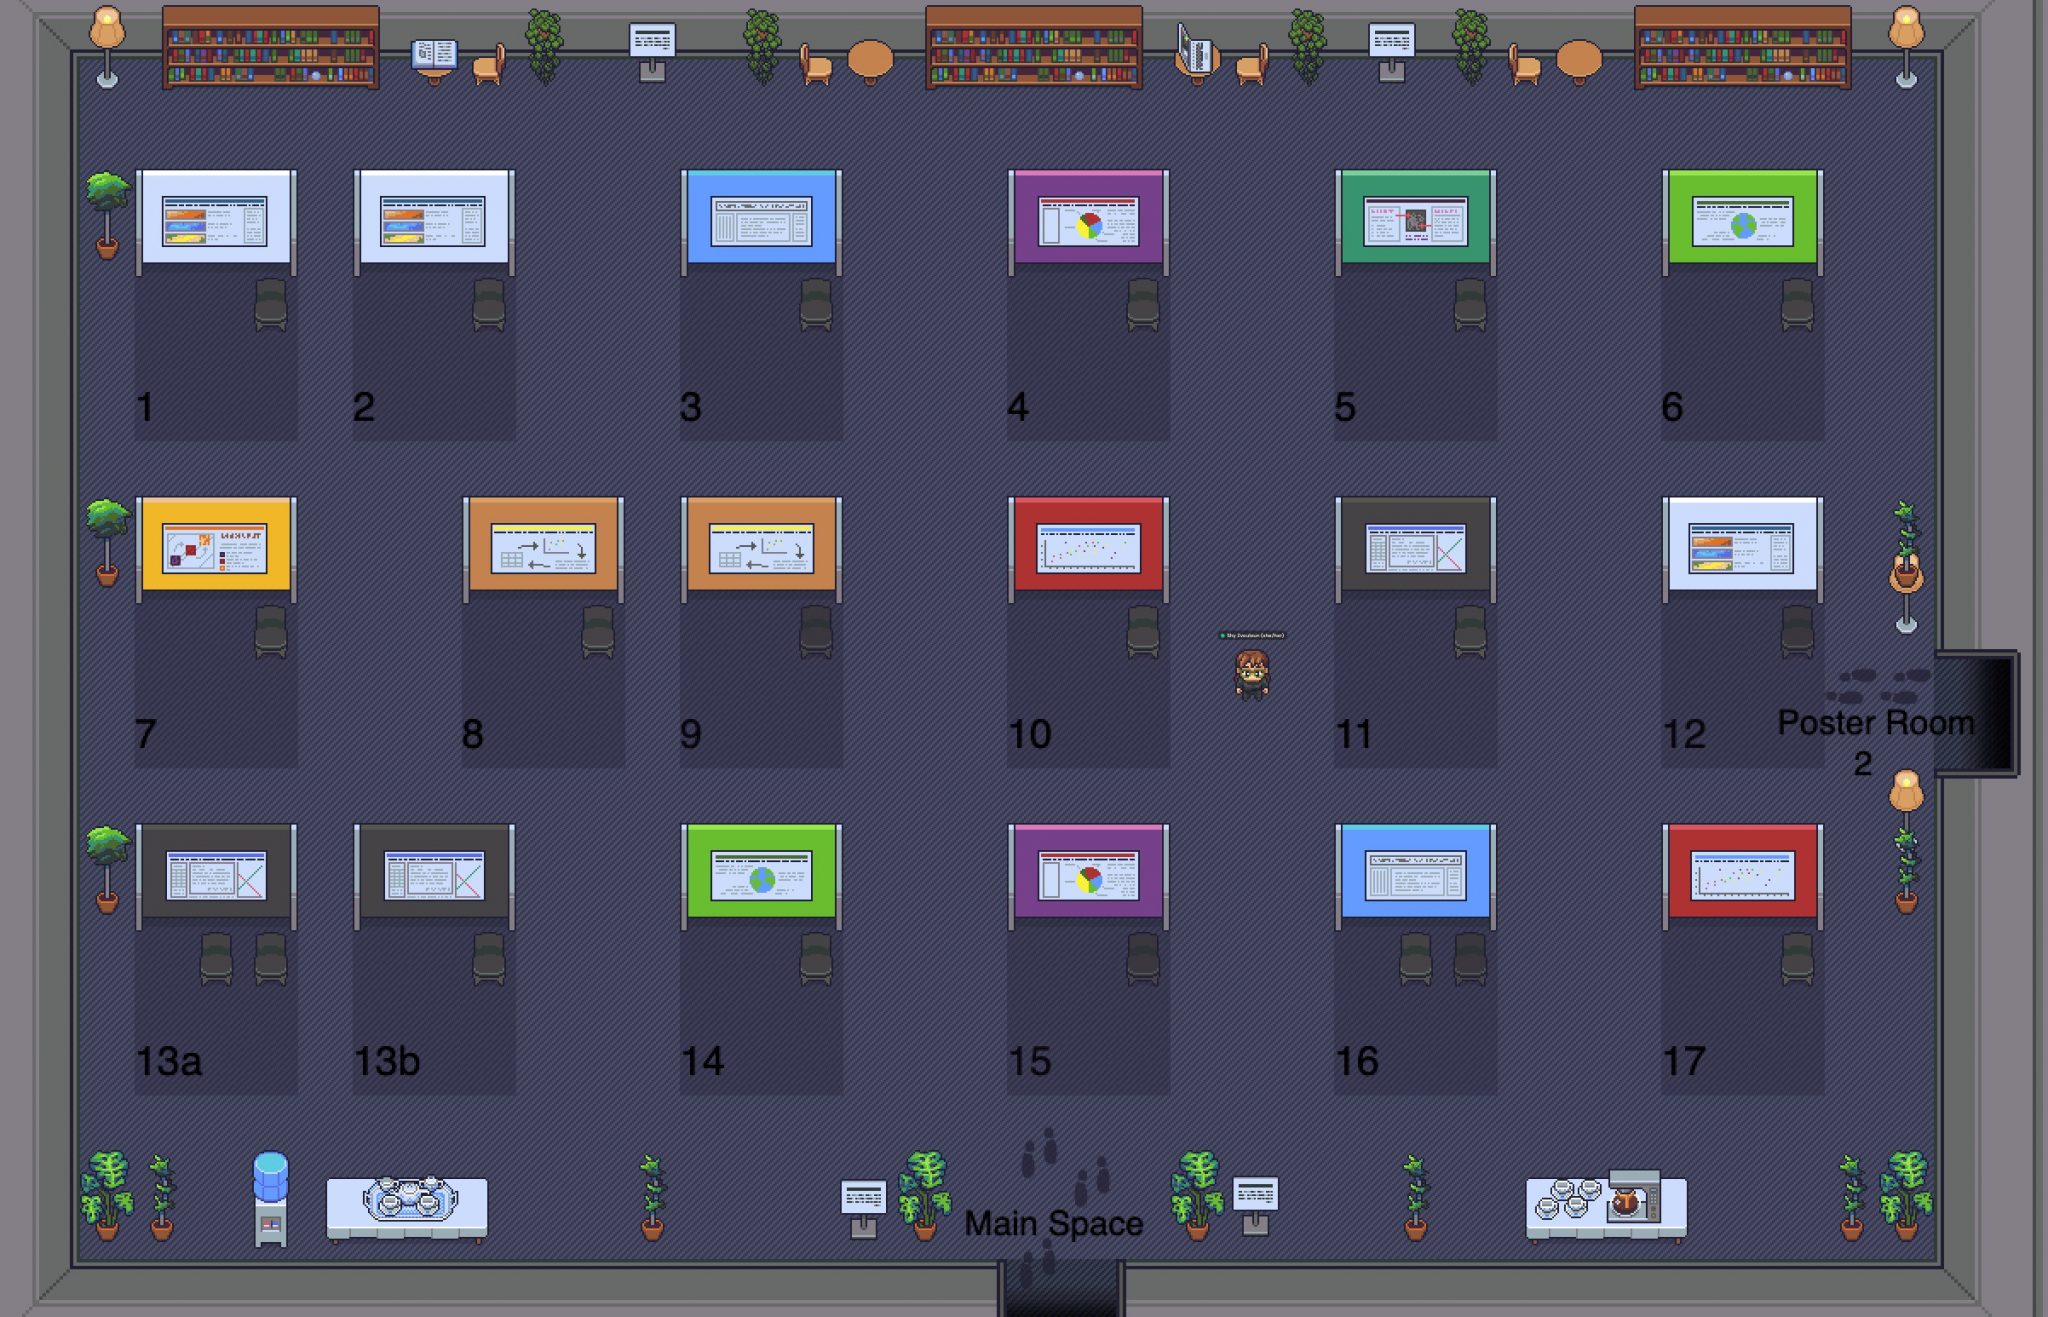Click the open book on the top table

[x=434, y=53]
